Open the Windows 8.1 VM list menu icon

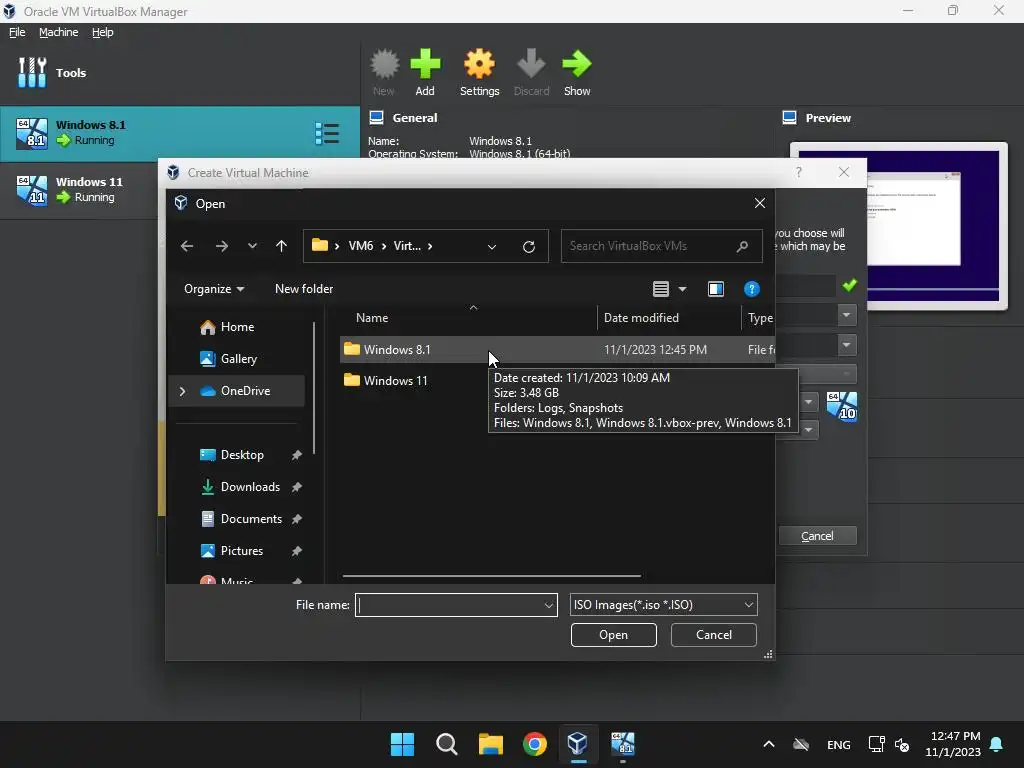[x=327, y=133]
